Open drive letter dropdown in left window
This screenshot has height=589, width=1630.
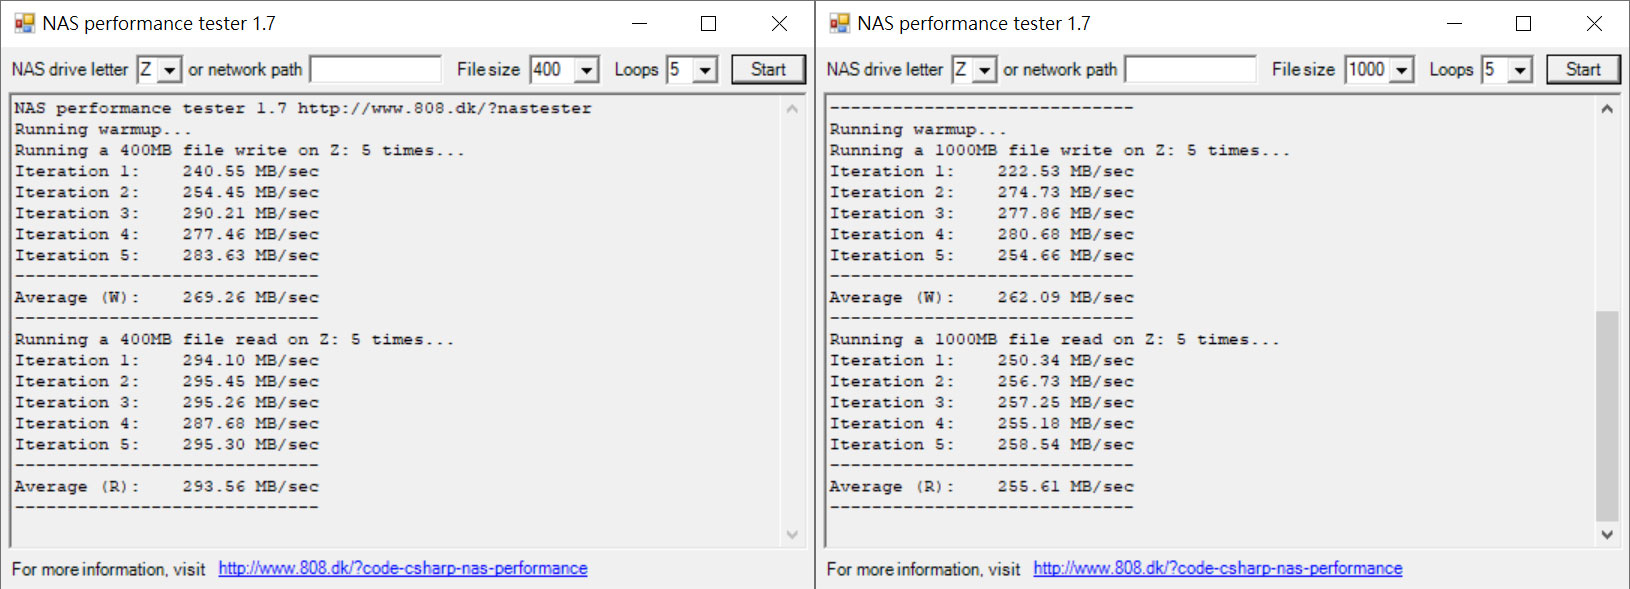pyautogui.click(x=170, y=70)
